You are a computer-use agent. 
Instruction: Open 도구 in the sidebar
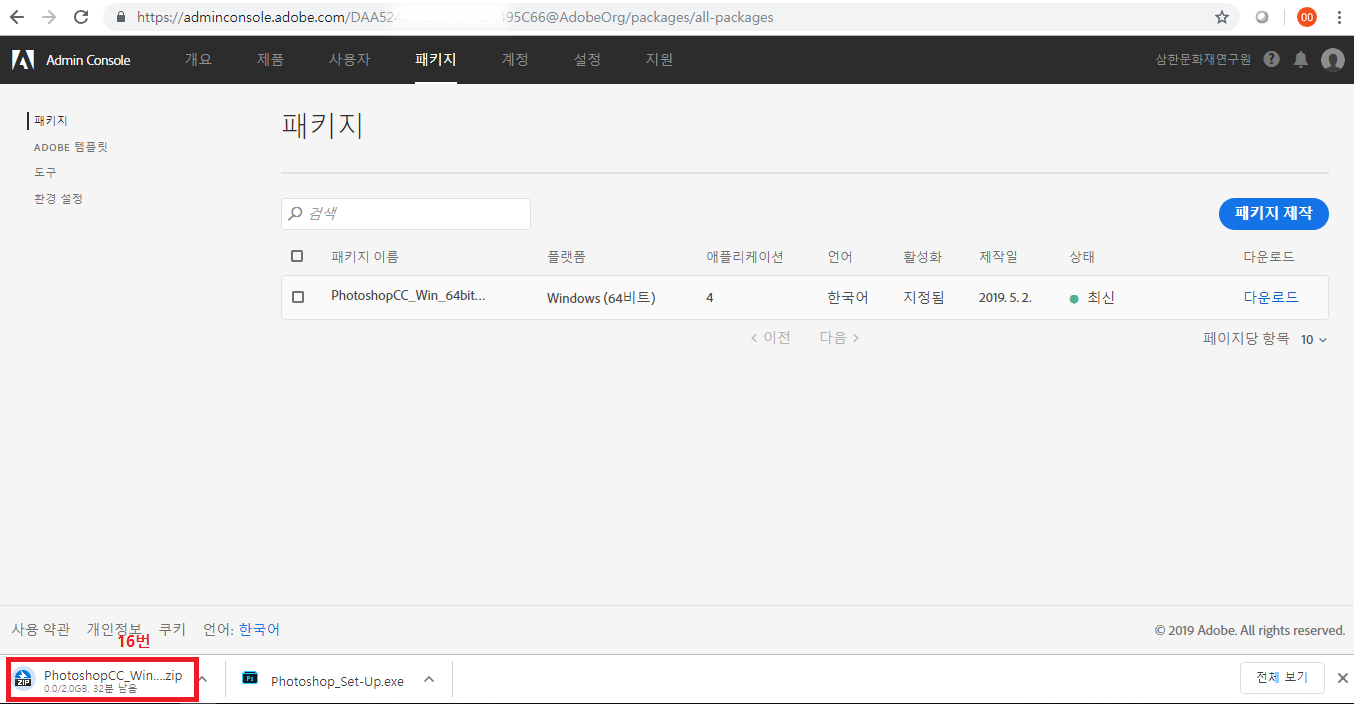click(45, 172)
